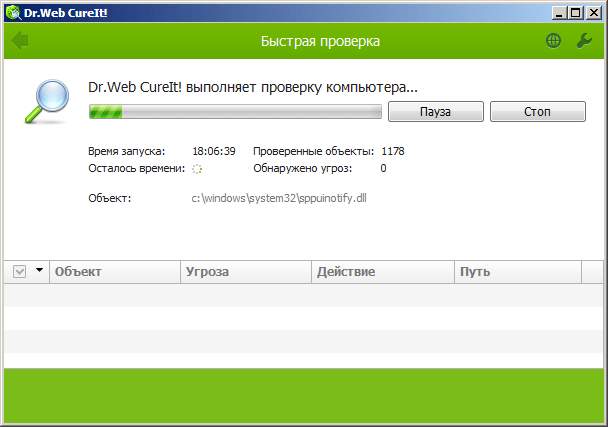The width and height of the screenshot is (608, 427).
Task: Close the Dr.Web CureIt! window
Action: point(594,13)
